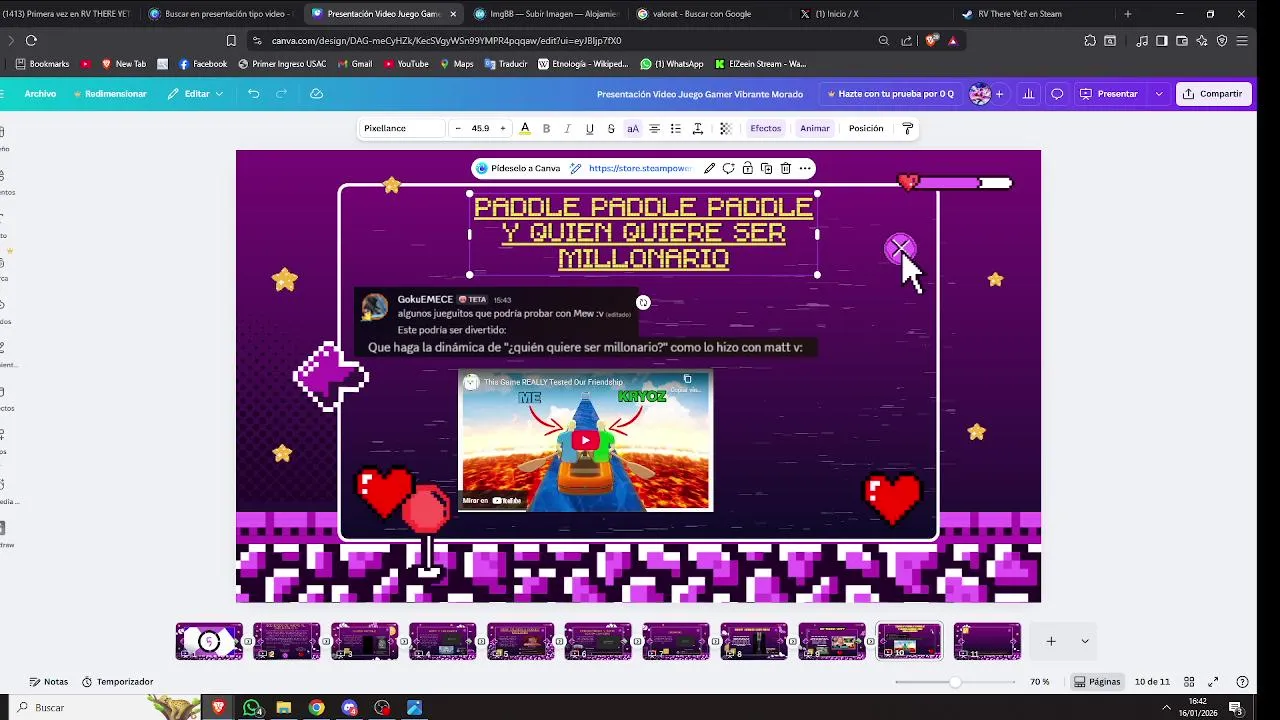Select slide 5 thumbnail
This screenshot has height=720, width=1280.
coord(520,641)
